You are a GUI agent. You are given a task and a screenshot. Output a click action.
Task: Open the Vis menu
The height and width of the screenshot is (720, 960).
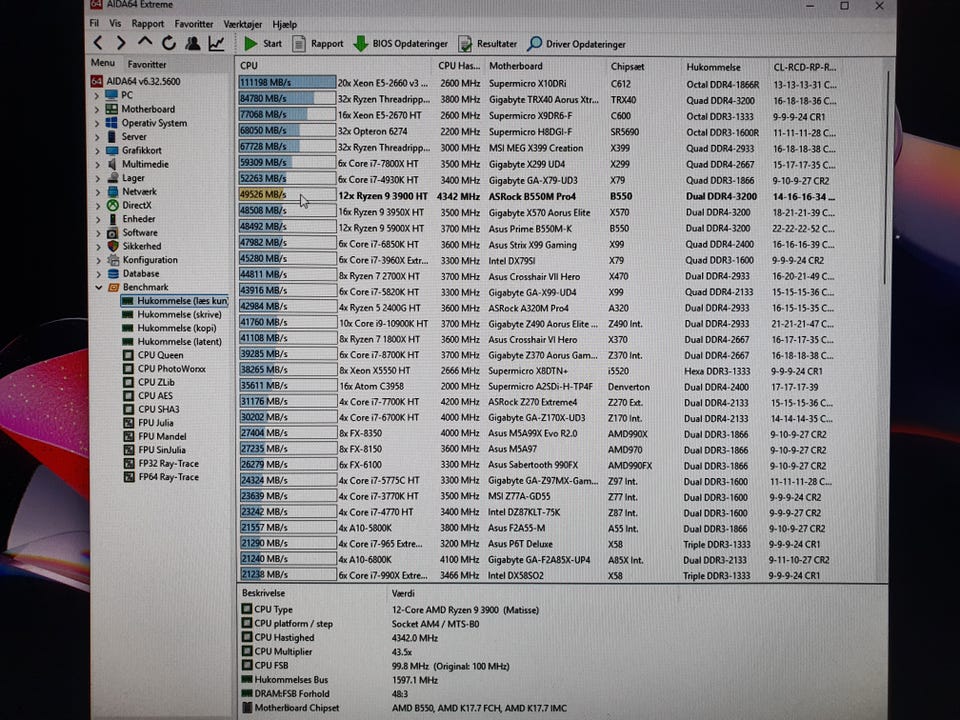coord(115,23)
